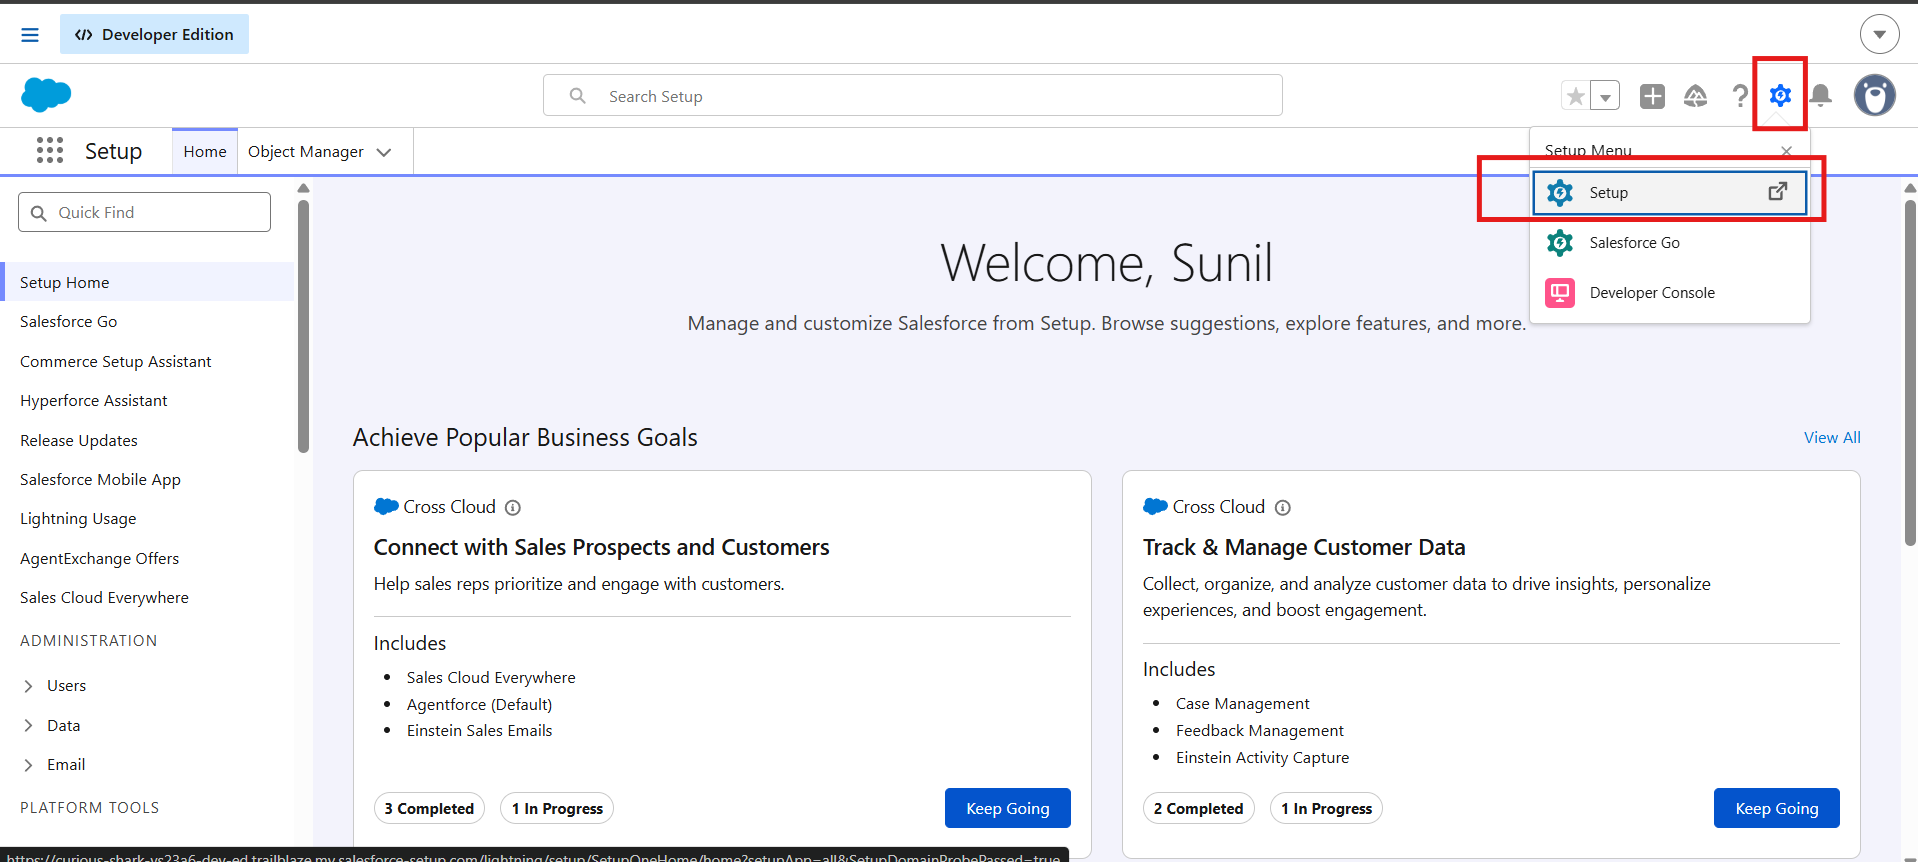
Task: Open Sales Cloud Everywhere in the sidebar
Action: click(105, 598)
